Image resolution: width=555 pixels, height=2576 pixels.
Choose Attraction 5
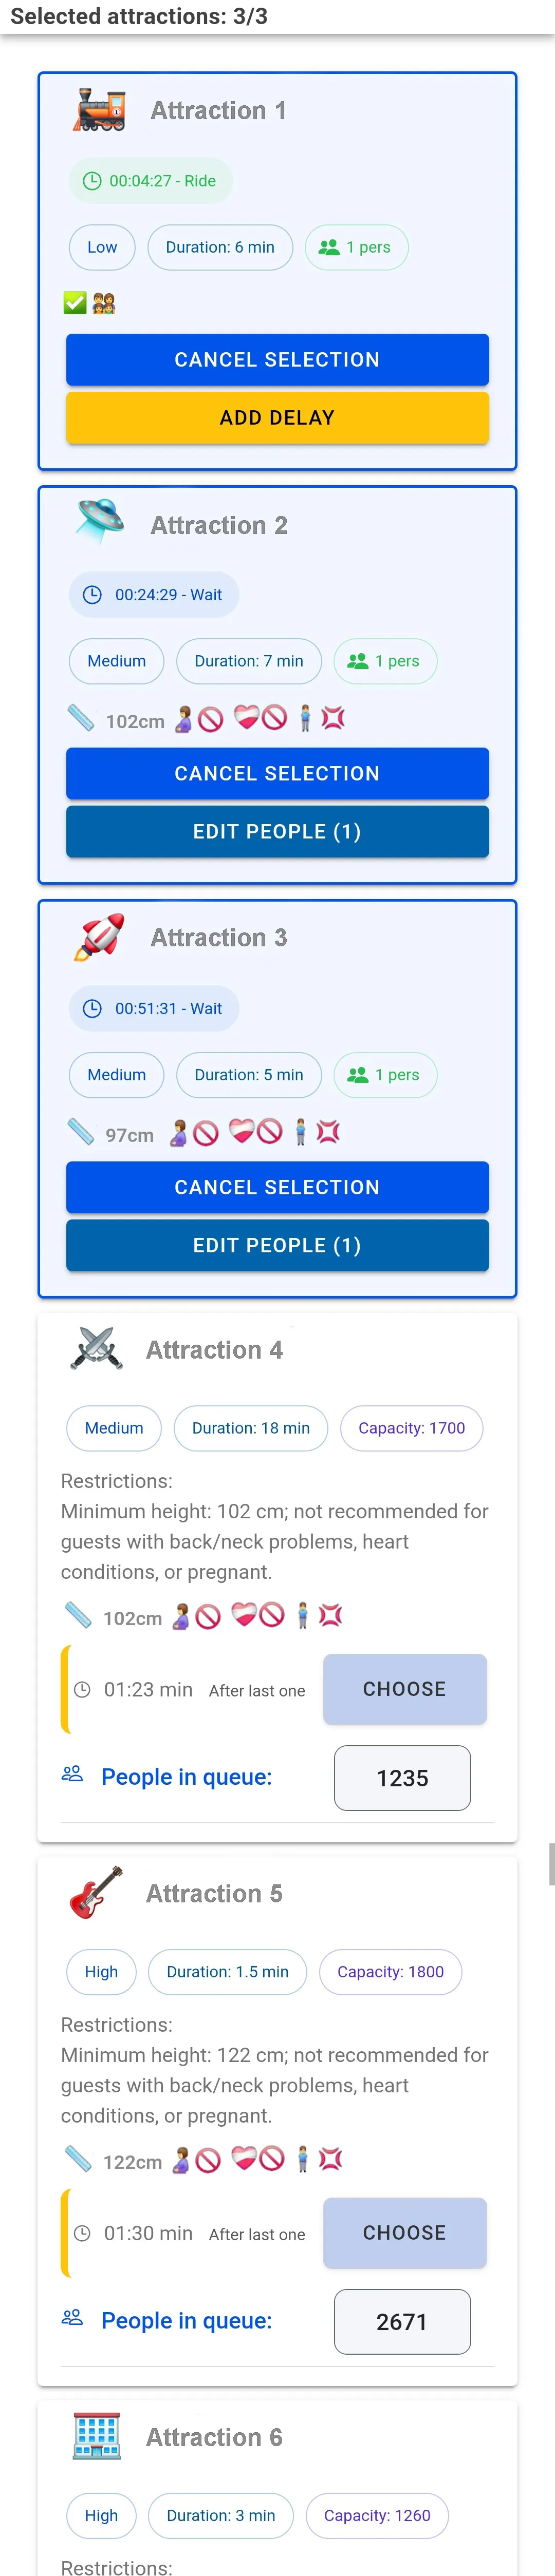[x=404, y=2232]
